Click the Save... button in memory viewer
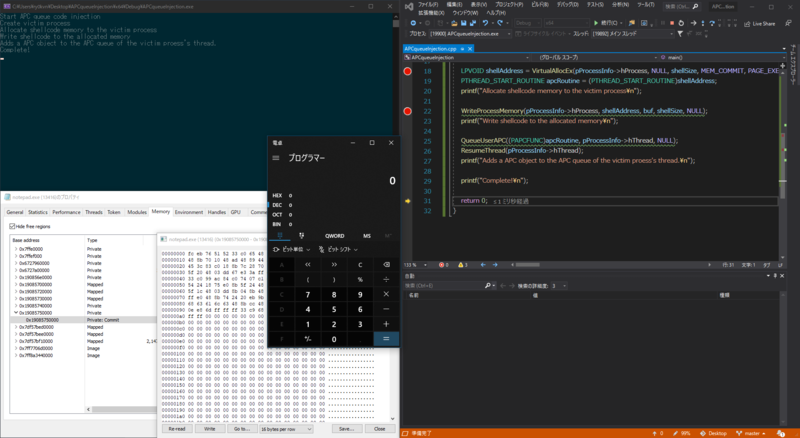Viewport: 800px width, 438px height. (346, 429)
